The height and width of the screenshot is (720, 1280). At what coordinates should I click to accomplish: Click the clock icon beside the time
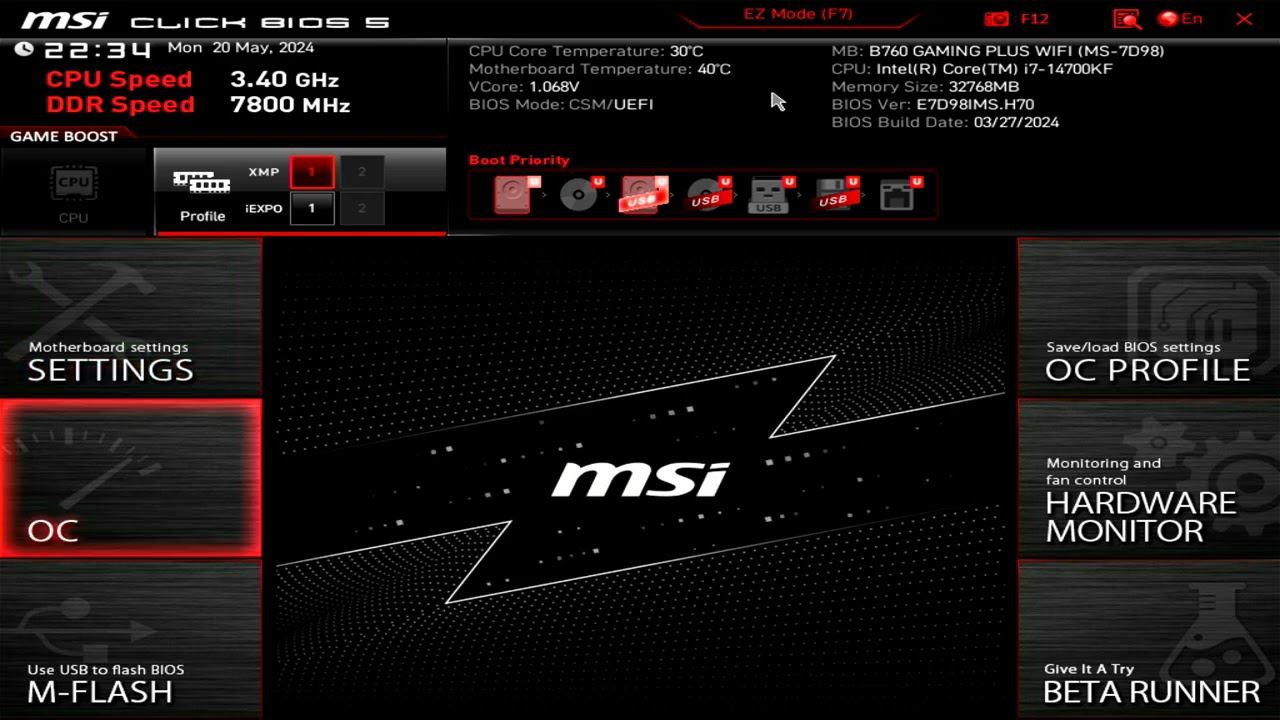pos(24,49)
